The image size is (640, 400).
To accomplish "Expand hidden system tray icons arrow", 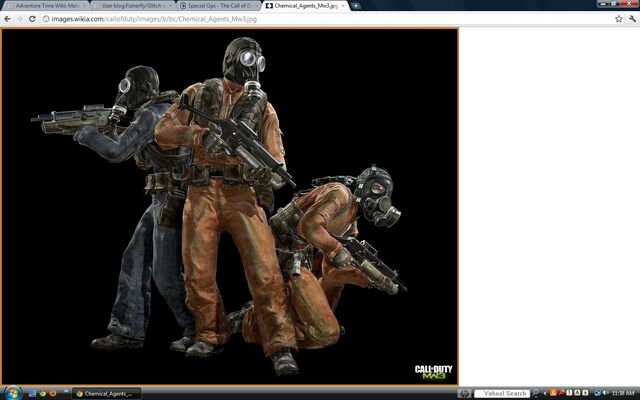I will coord(545,393).
